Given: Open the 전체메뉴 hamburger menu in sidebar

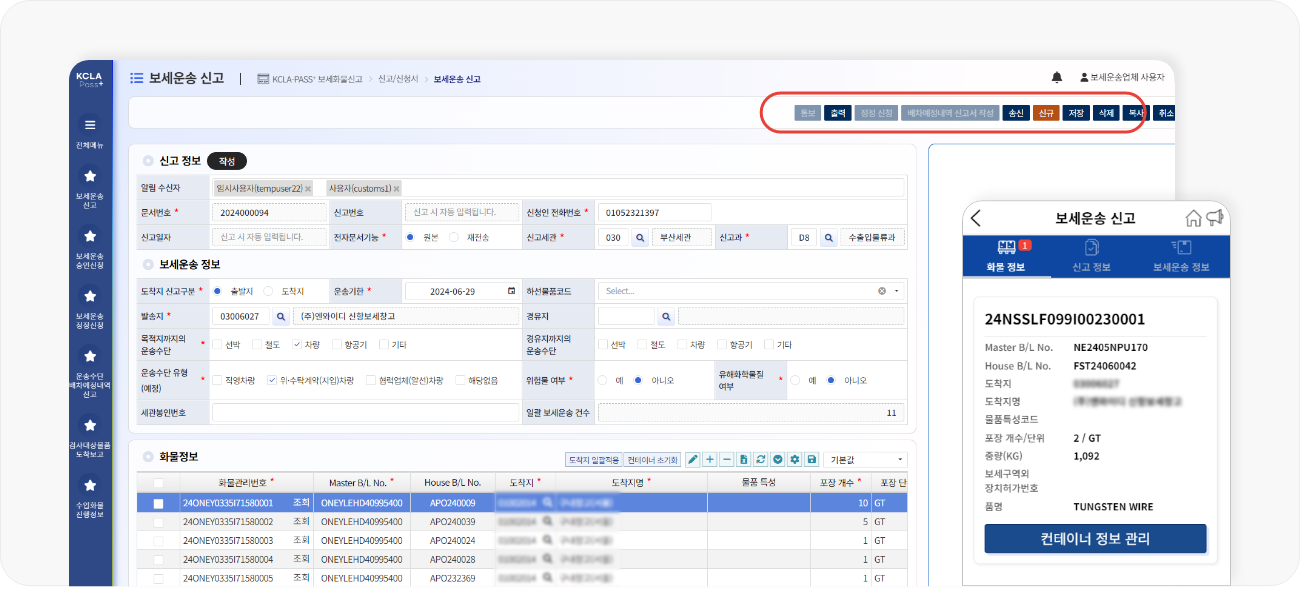Looking at the screenshot, I should [90, 125].
